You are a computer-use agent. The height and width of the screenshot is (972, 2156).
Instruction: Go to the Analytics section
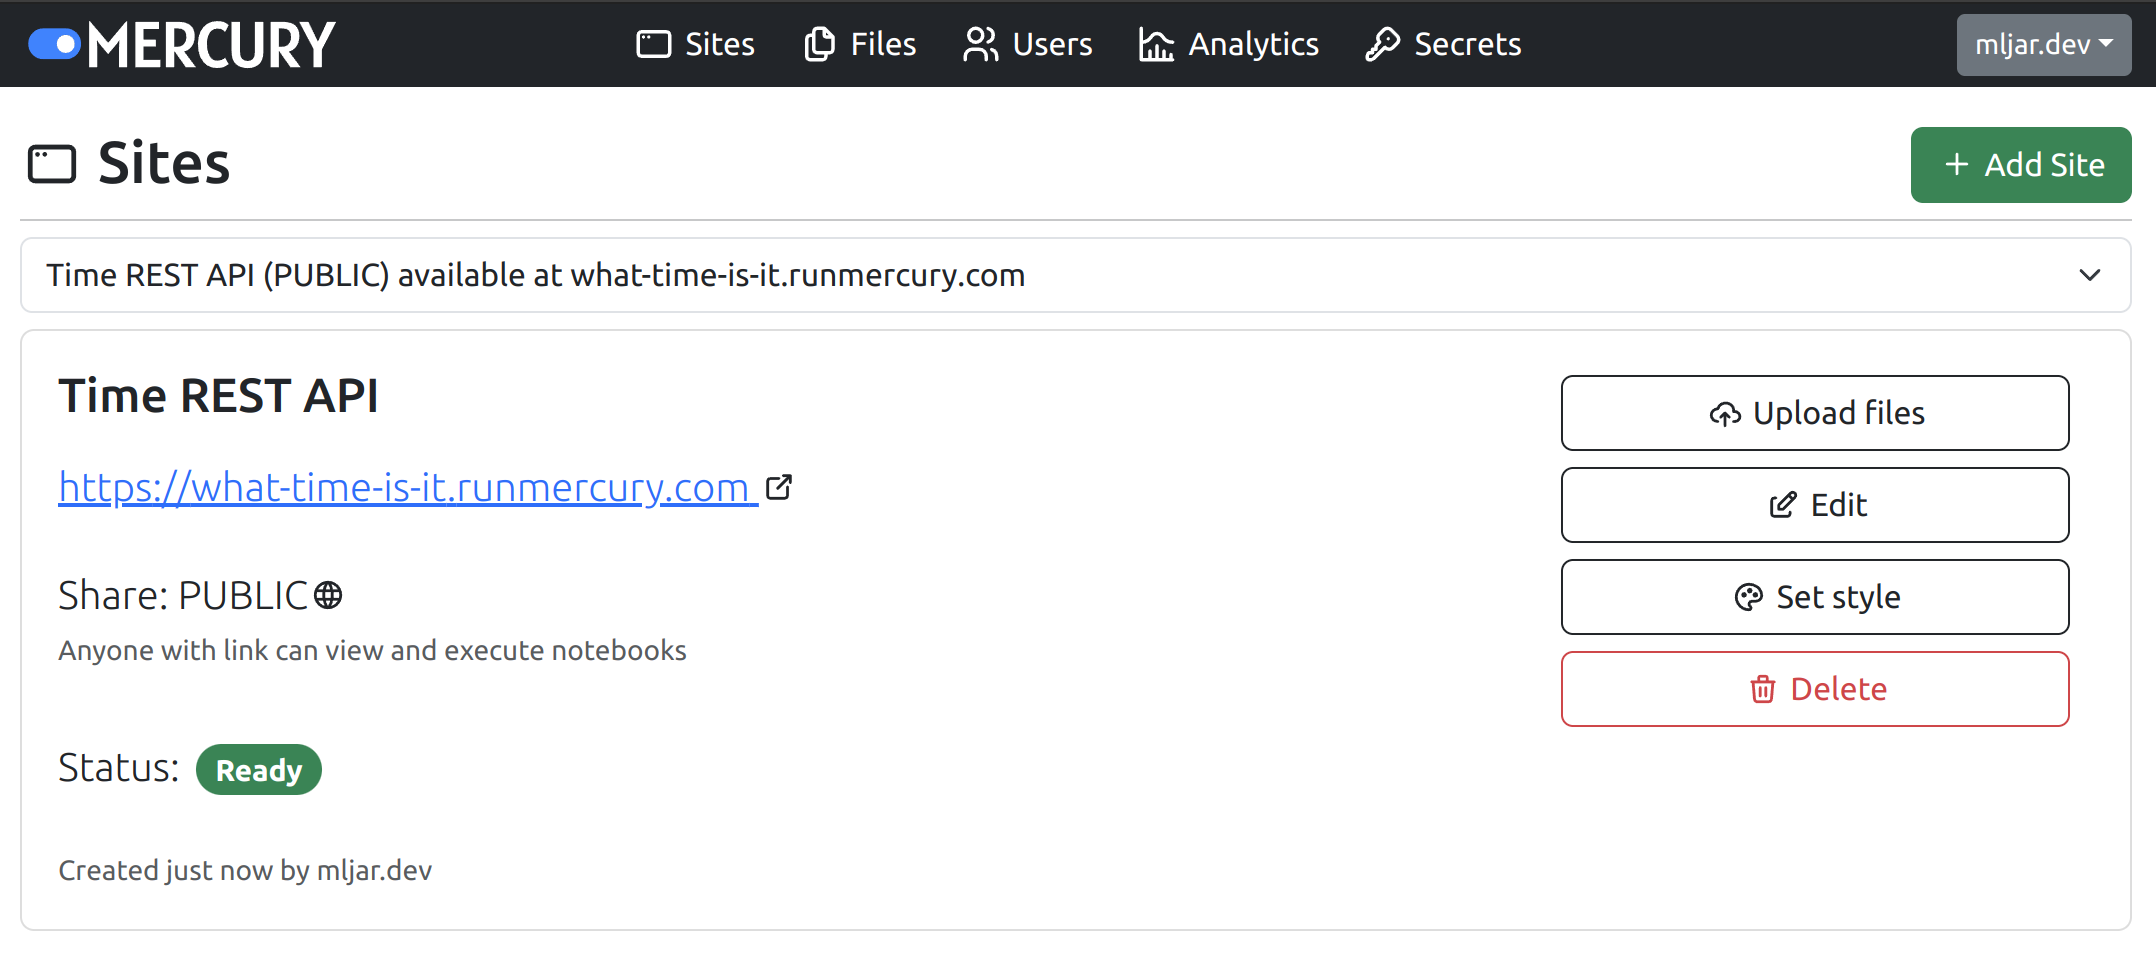pyautogui.click(x=1252, y=44)
